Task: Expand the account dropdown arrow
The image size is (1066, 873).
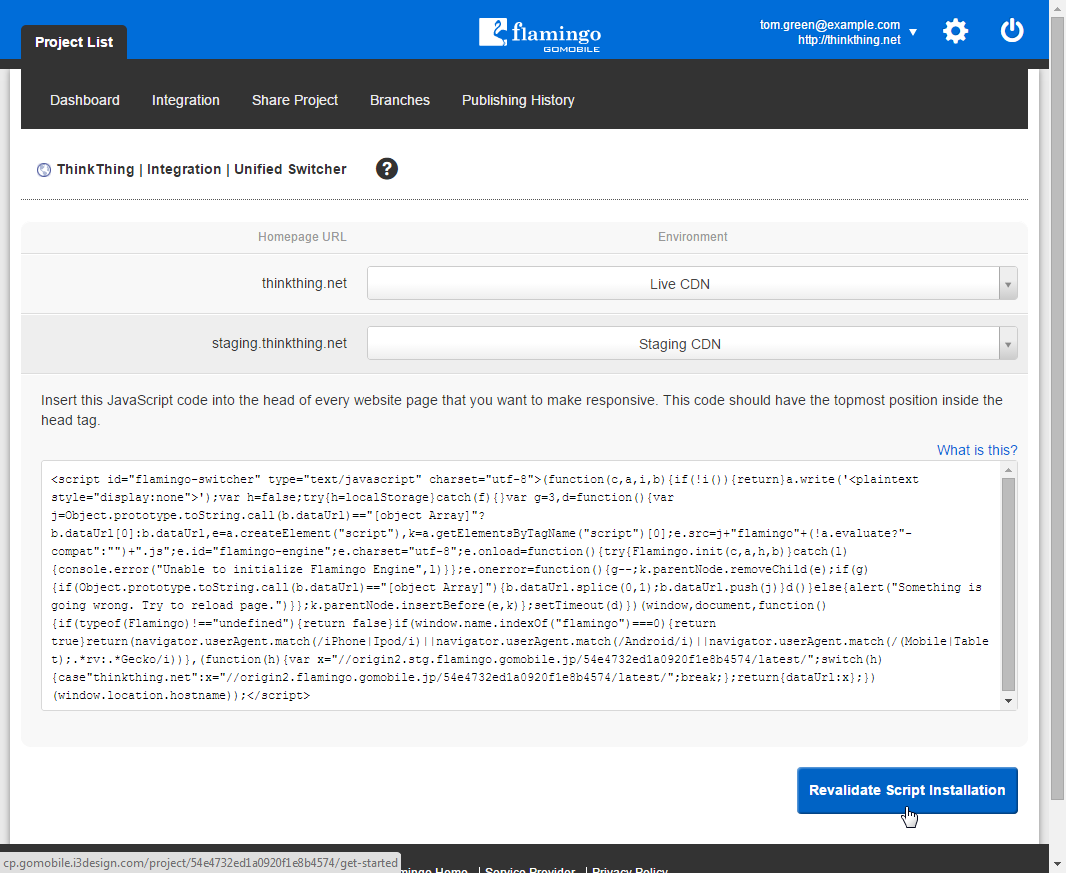Action: [913, 32]
